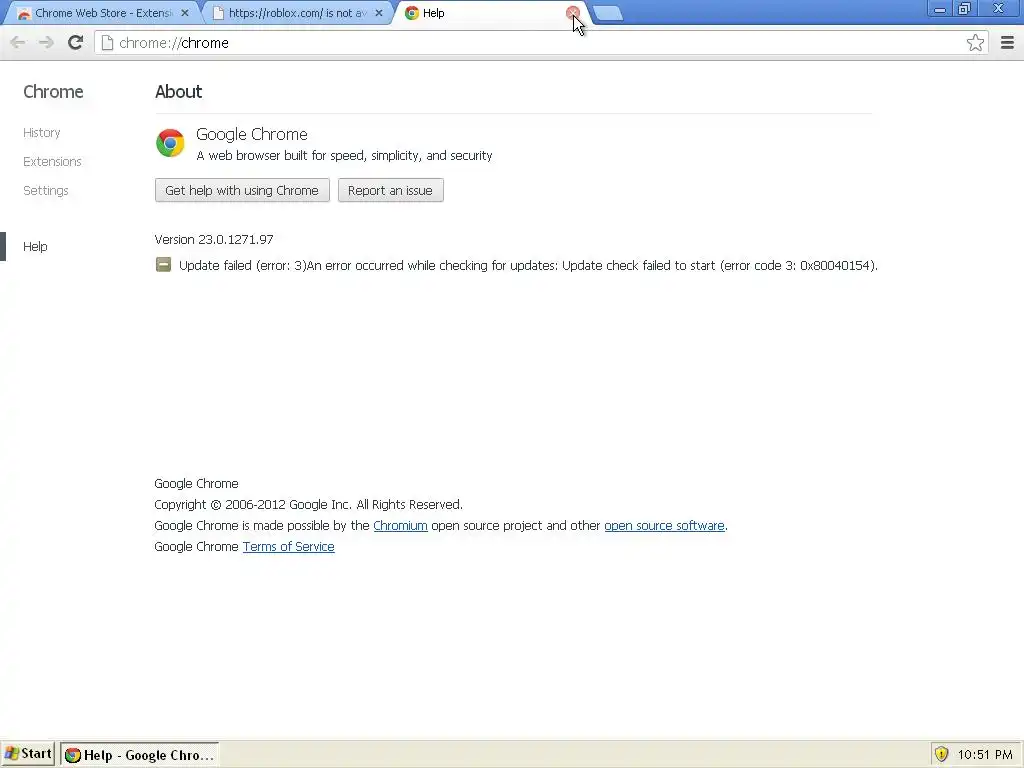The height and width of the screenshot is (768, 1024).
Task: Restore down the Chrome window
Action: tap(964, 9)
